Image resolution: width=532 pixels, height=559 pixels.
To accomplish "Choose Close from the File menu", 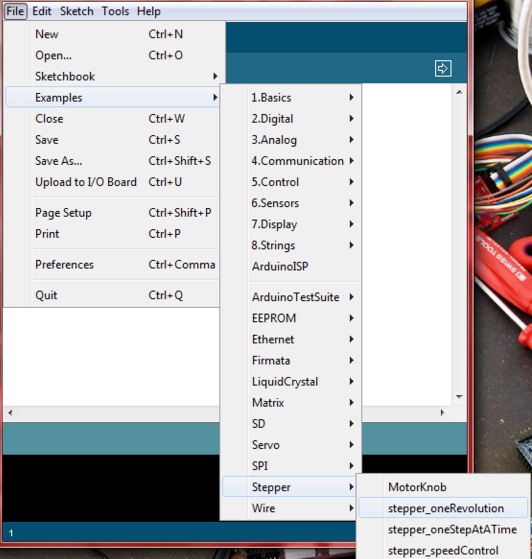I will tap(113, 118).
